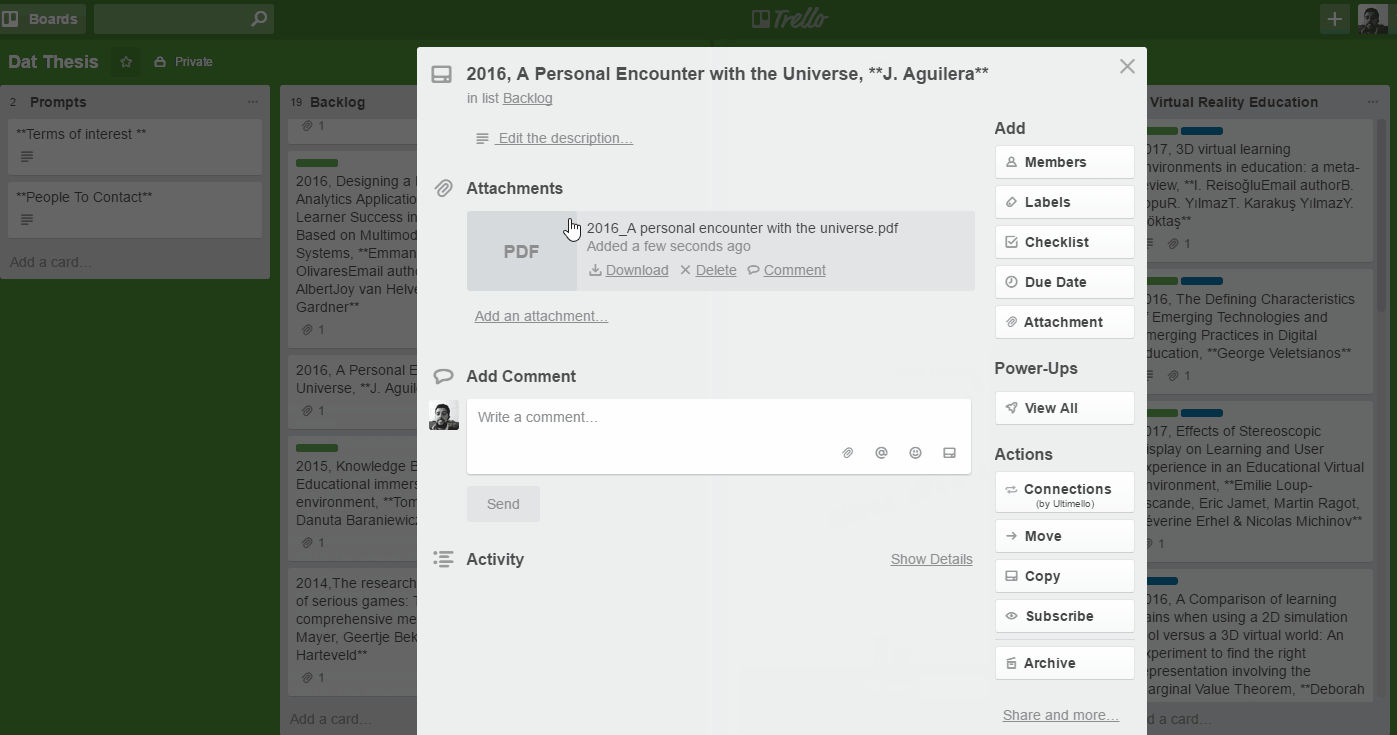Show Details in the Activity section
Image resolution: width=1397 pixels, height=735 pixels.
(x=931, y=559)
